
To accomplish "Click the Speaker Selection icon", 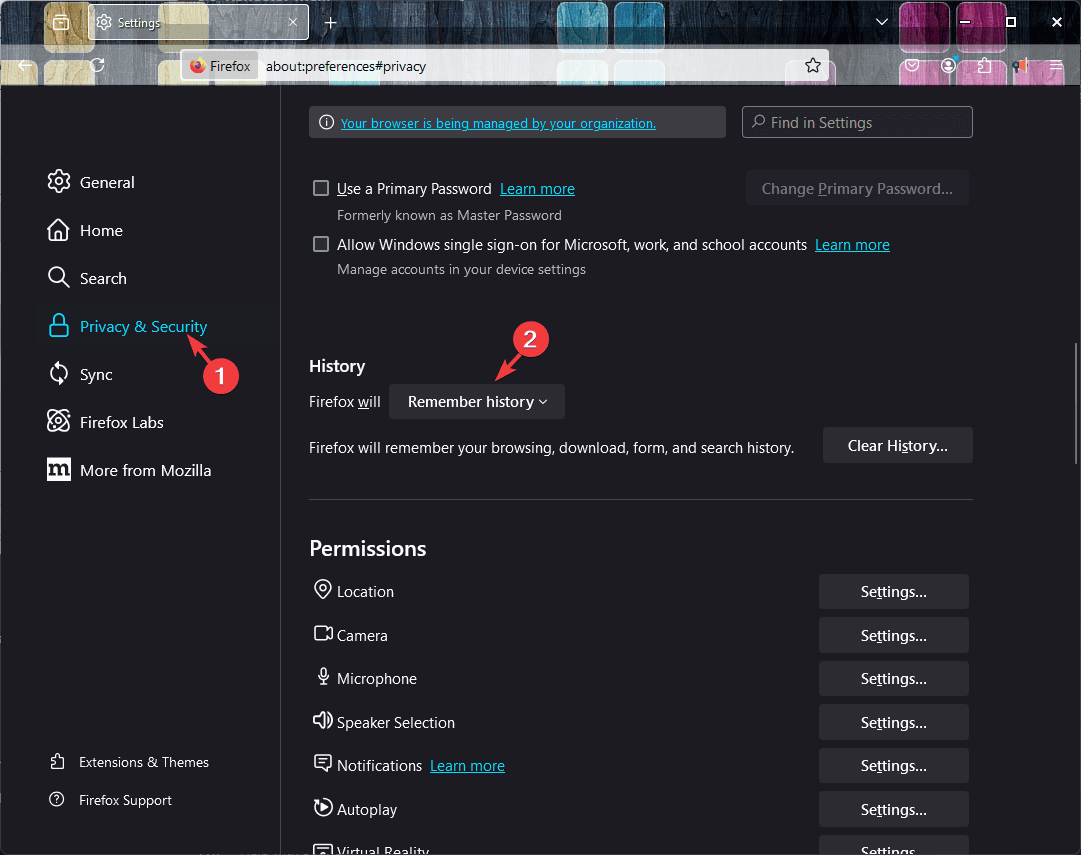I will (x=323, y=720).
